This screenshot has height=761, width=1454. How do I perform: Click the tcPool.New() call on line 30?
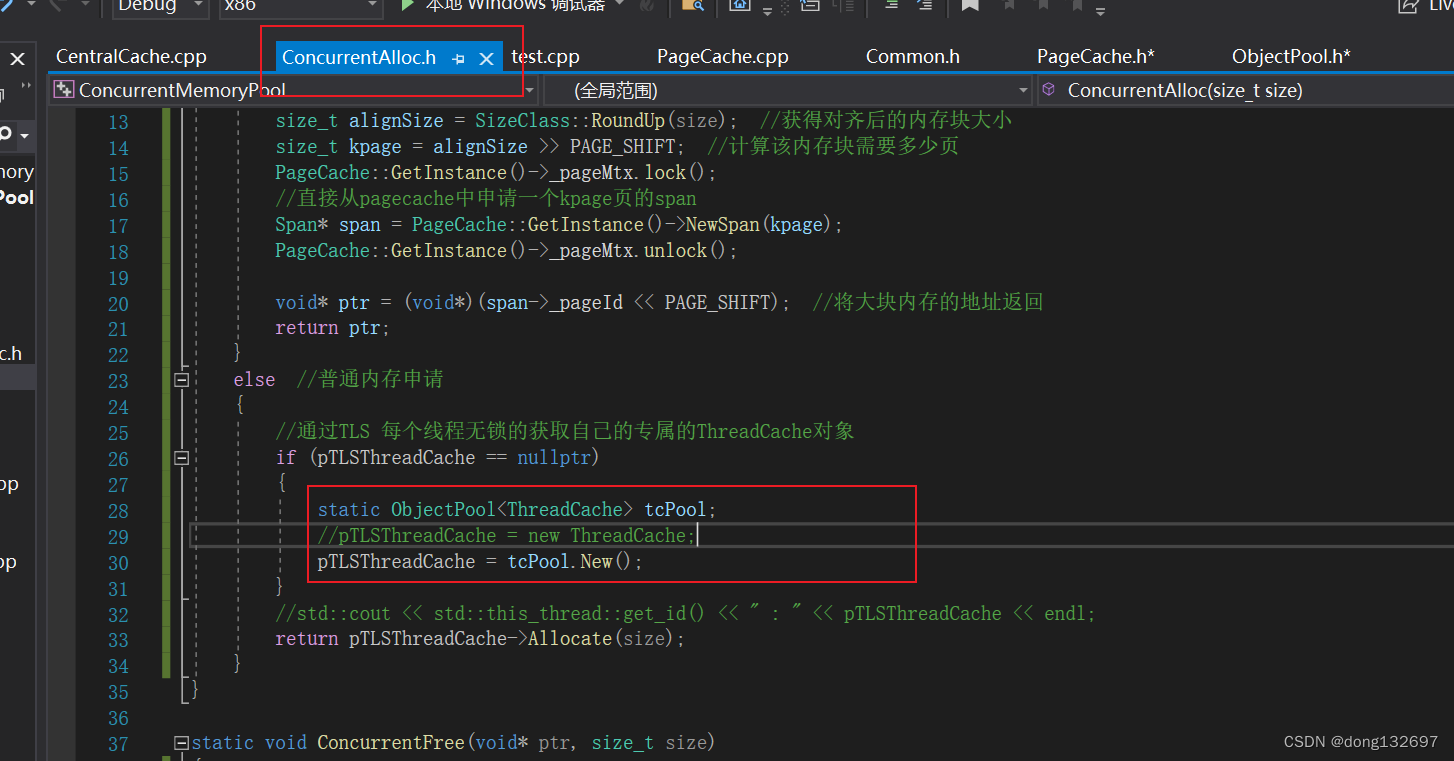(570, 562)
